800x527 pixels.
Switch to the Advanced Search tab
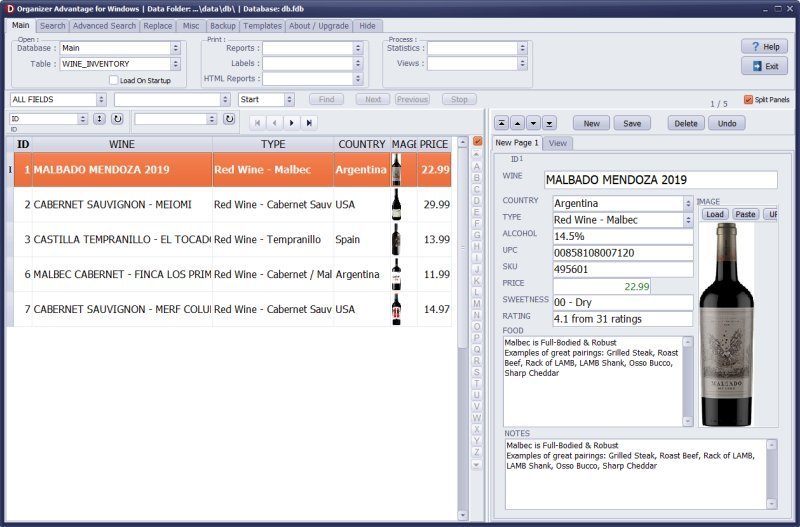click(x=104, y=26)
